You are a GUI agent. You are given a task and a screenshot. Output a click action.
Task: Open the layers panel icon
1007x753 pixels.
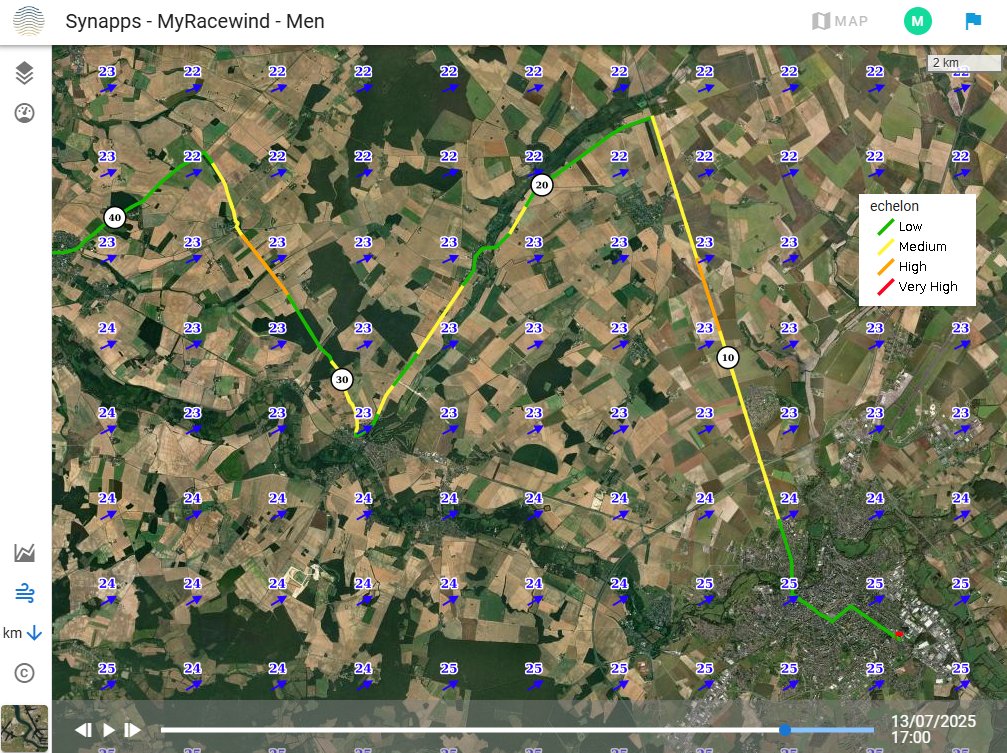pos(24,73)
